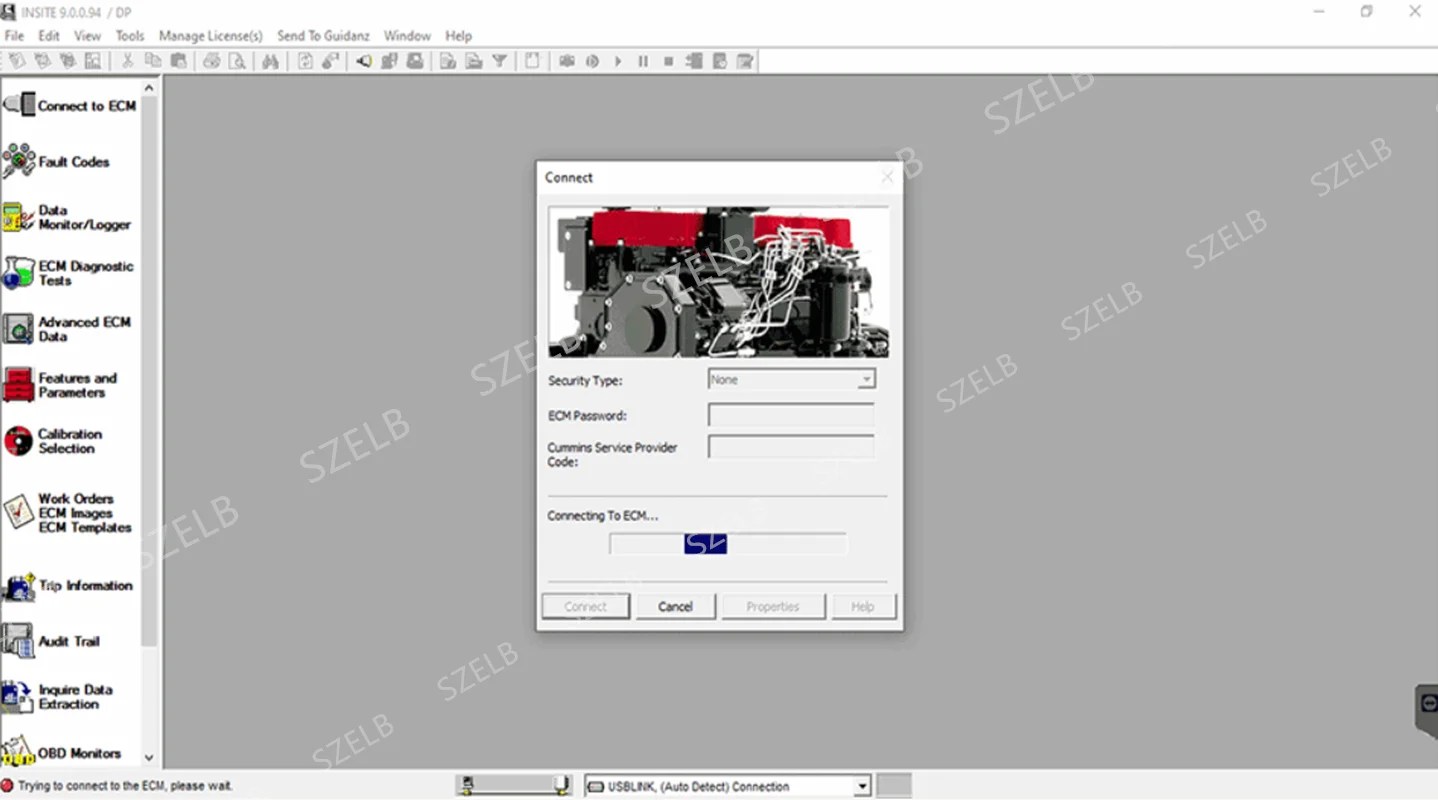This screenshot has height=800, width=1438.
Task: Click the binoculars Find toolbar icon
Action: (x=270, y=62)
